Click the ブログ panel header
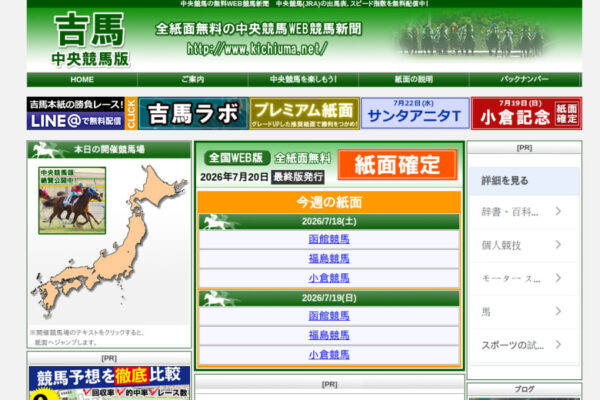Image resolution: width=600 pixels, height=400 pixels. [x=524, y=389]
